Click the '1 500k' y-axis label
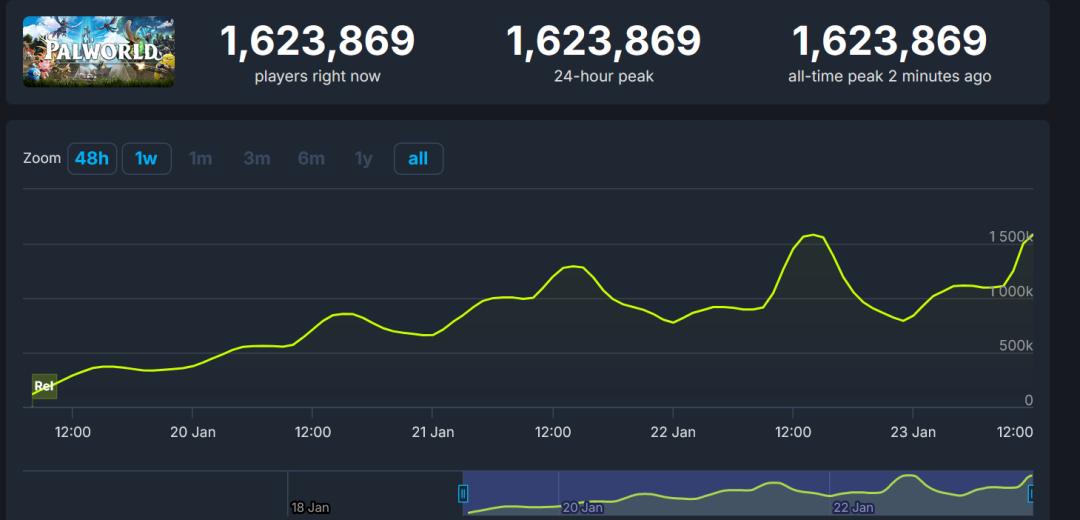This screenshot has height=520, width=1080. coord(1010,237)
